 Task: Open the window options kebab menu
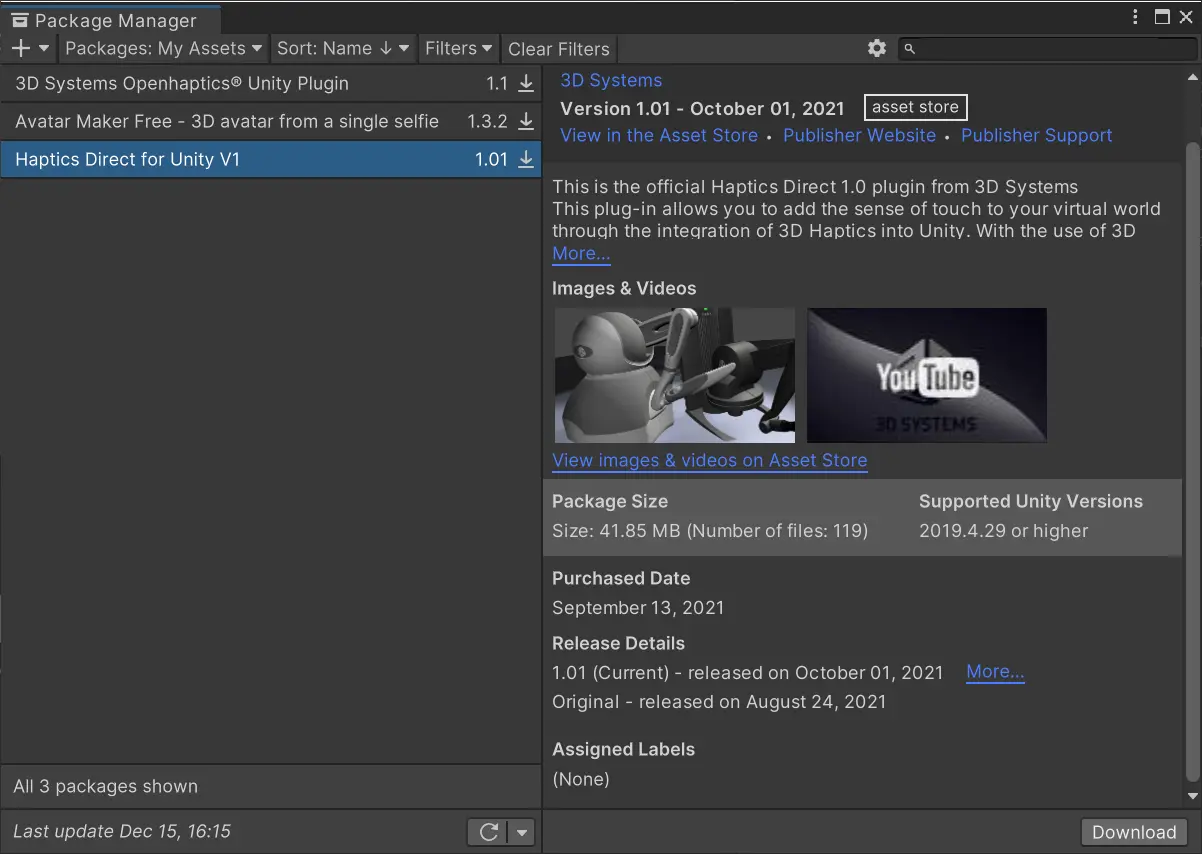[x=1136, y=17]
